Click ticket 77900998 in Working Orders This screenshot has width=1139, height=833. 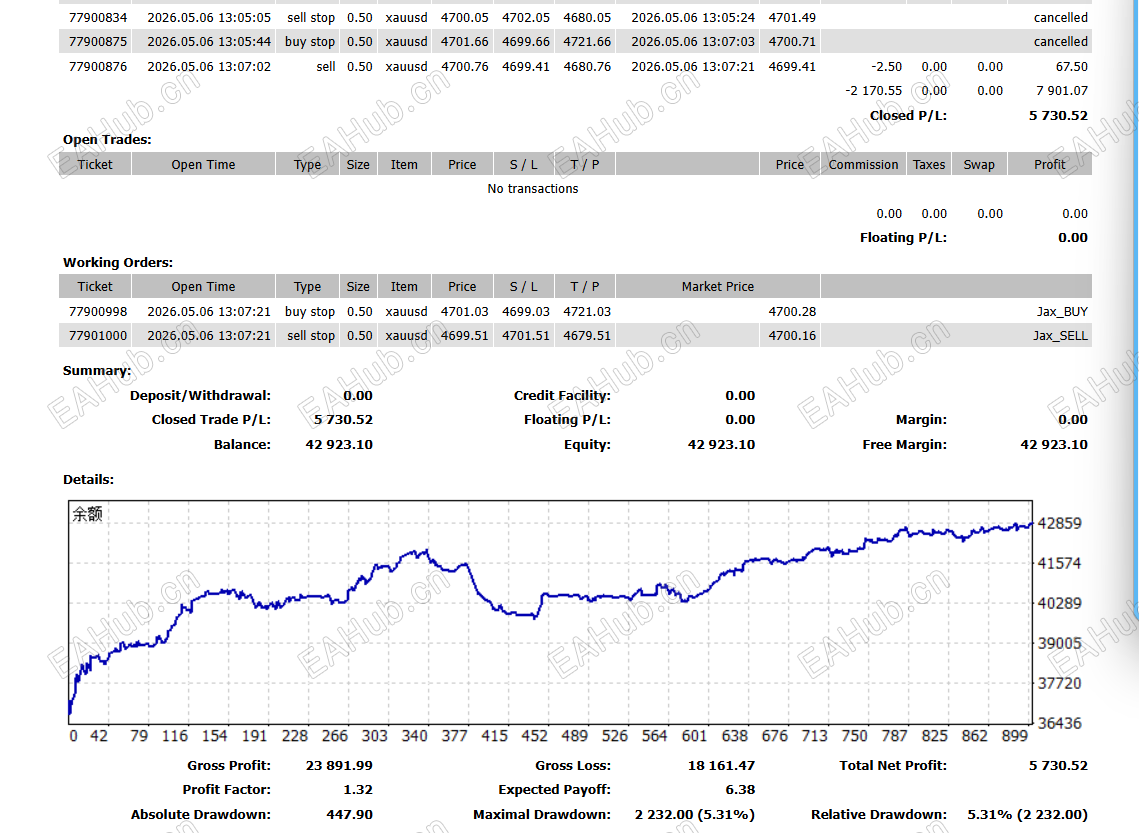pos(97,312)
